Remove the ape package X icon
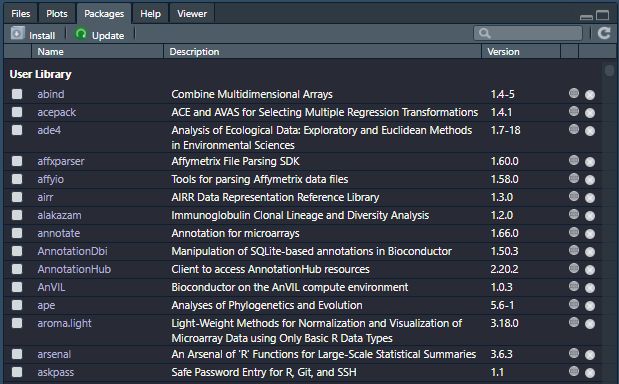The image size is (619, 384). 590,306
